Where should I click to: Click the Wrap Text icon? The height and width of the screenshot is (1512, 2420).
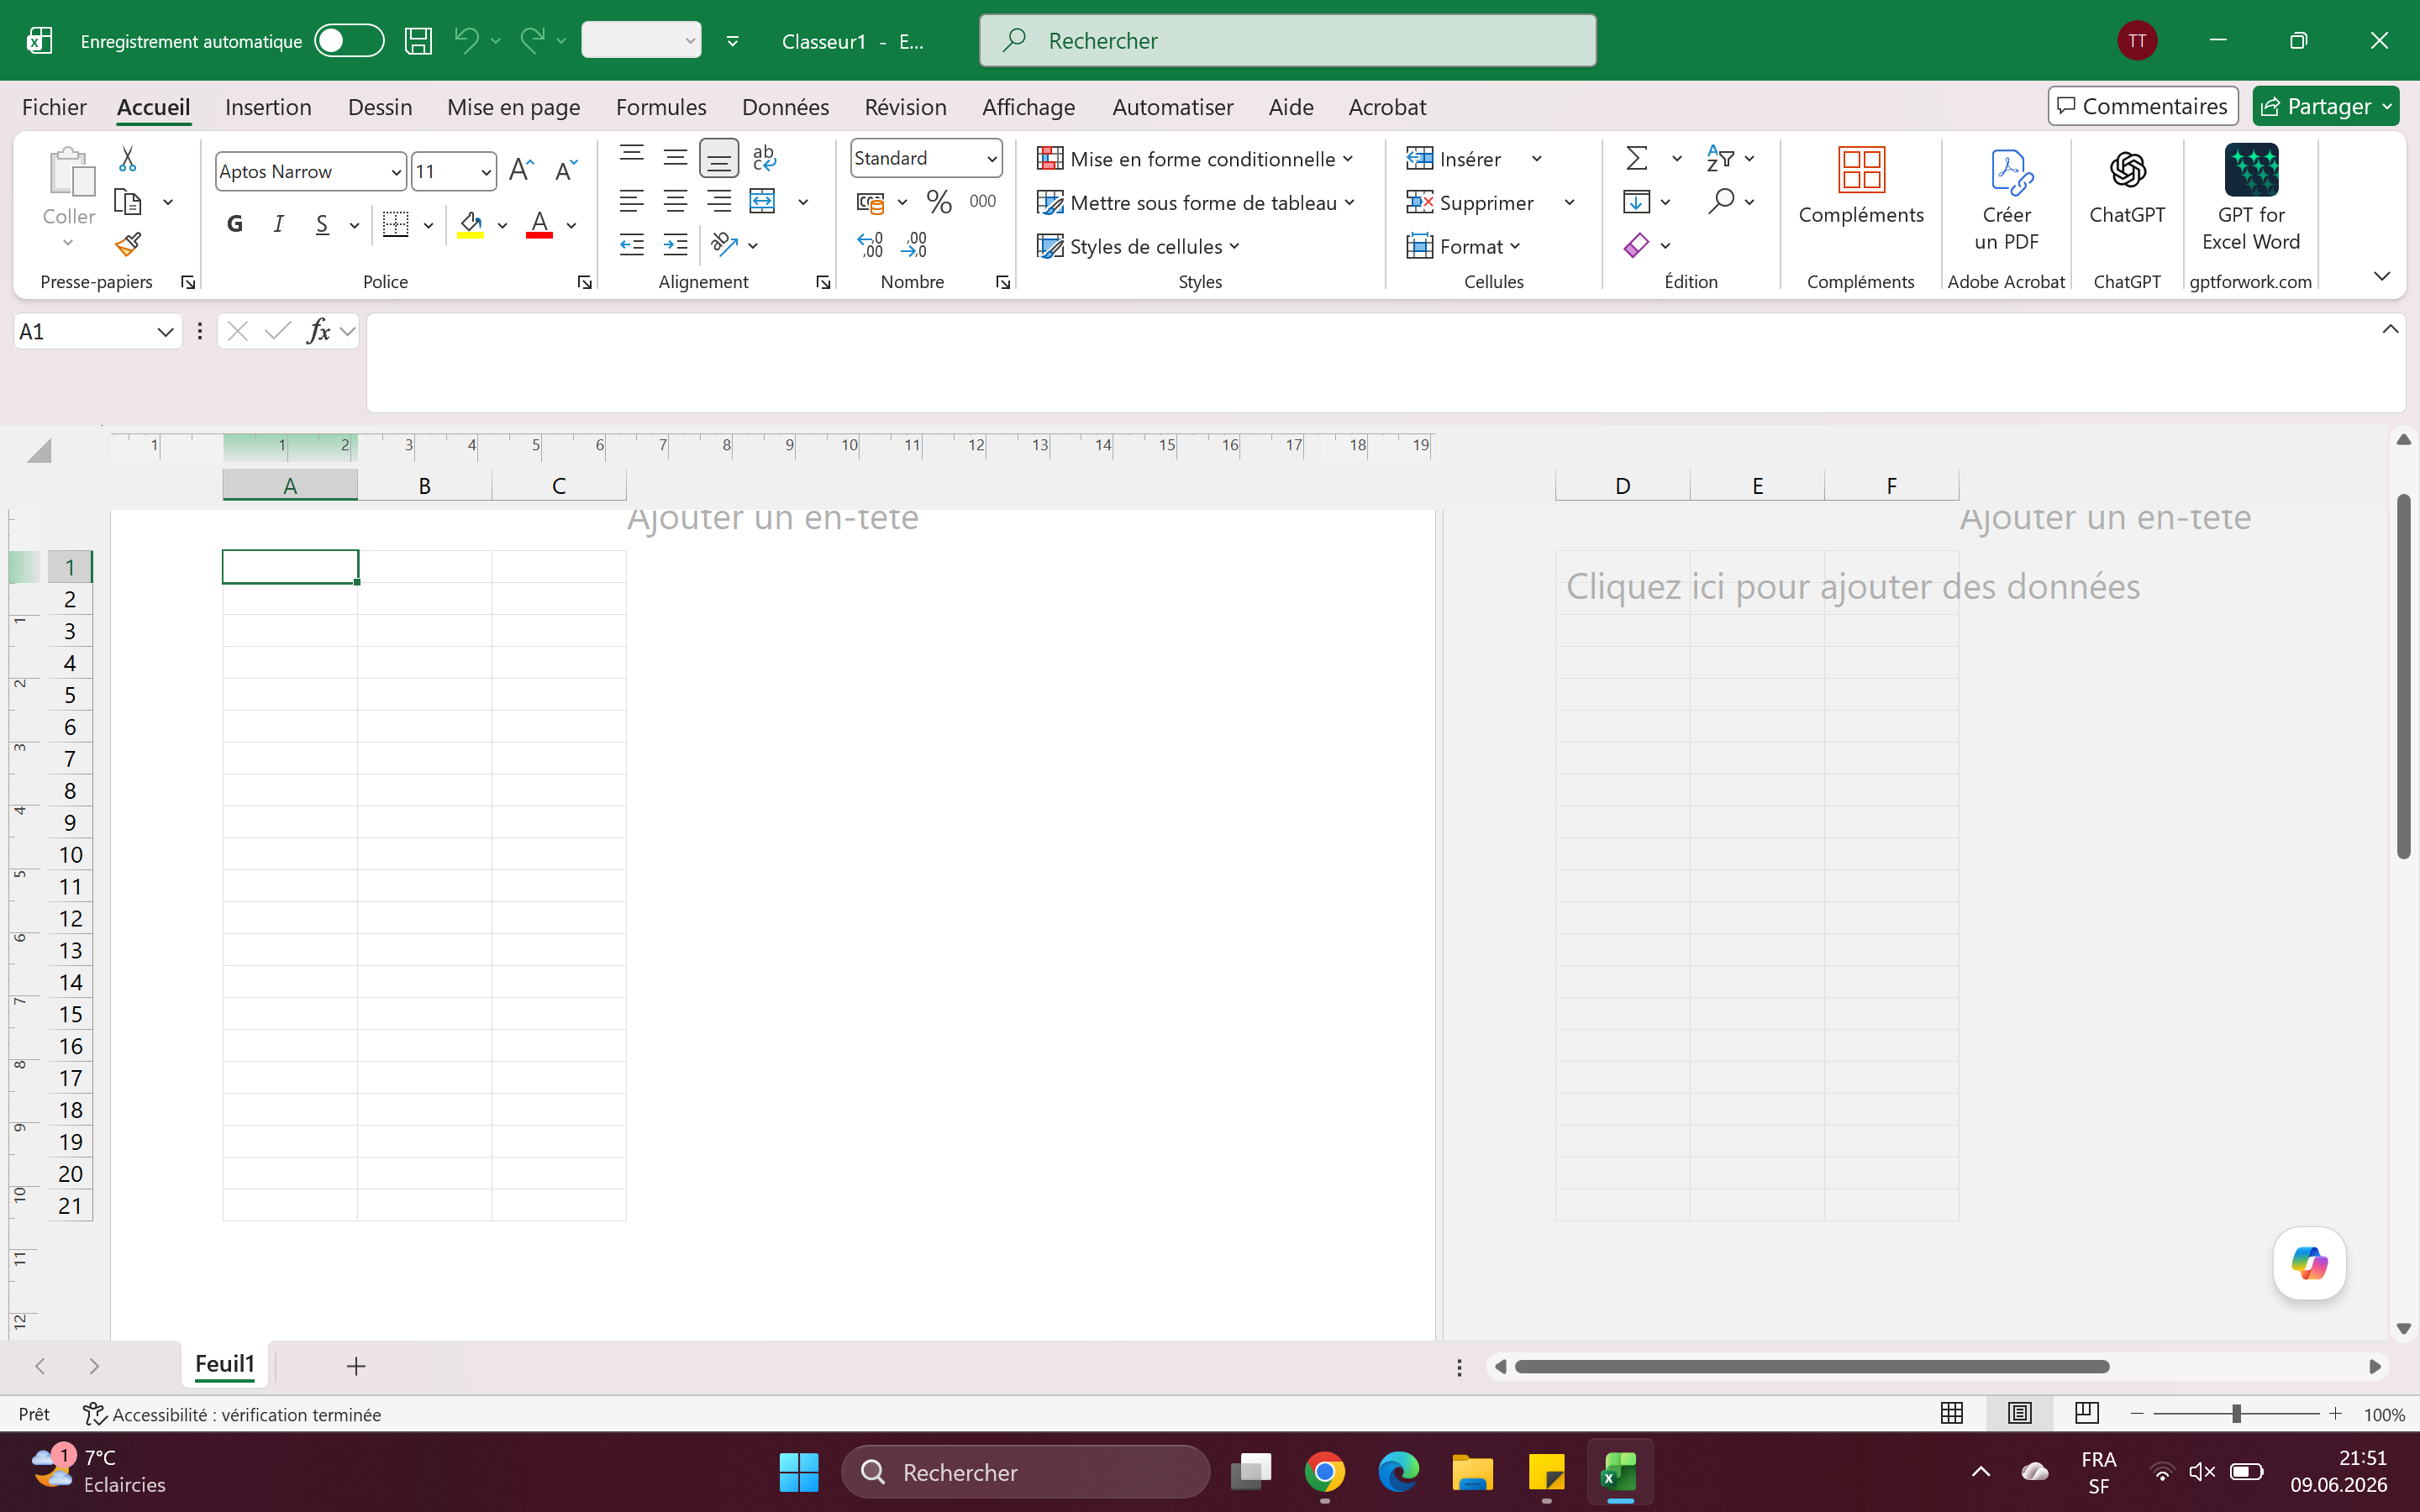[764, 157]
